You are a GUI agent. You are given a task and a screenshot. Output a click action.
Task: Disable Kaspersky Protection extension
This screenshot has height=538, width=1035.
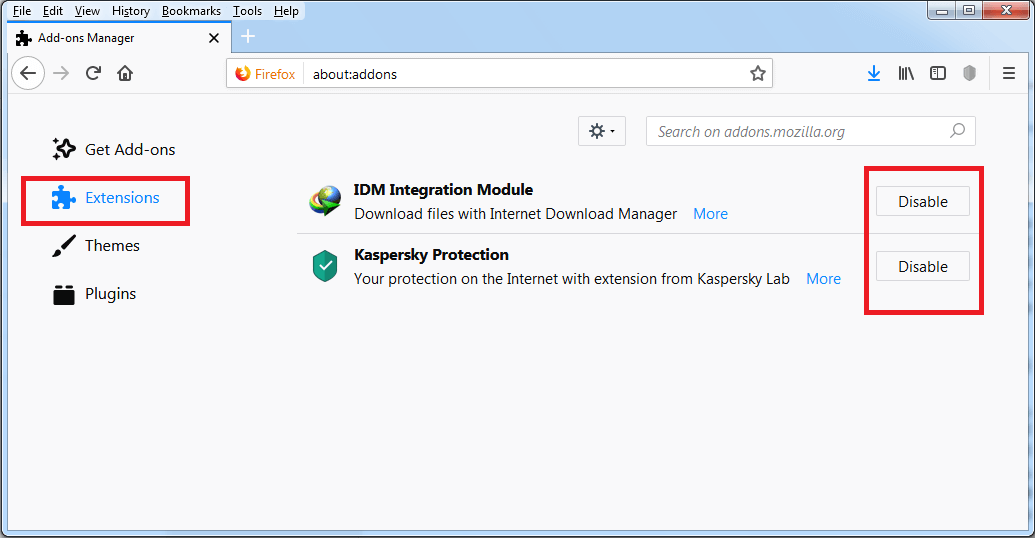tap(923, 266)
